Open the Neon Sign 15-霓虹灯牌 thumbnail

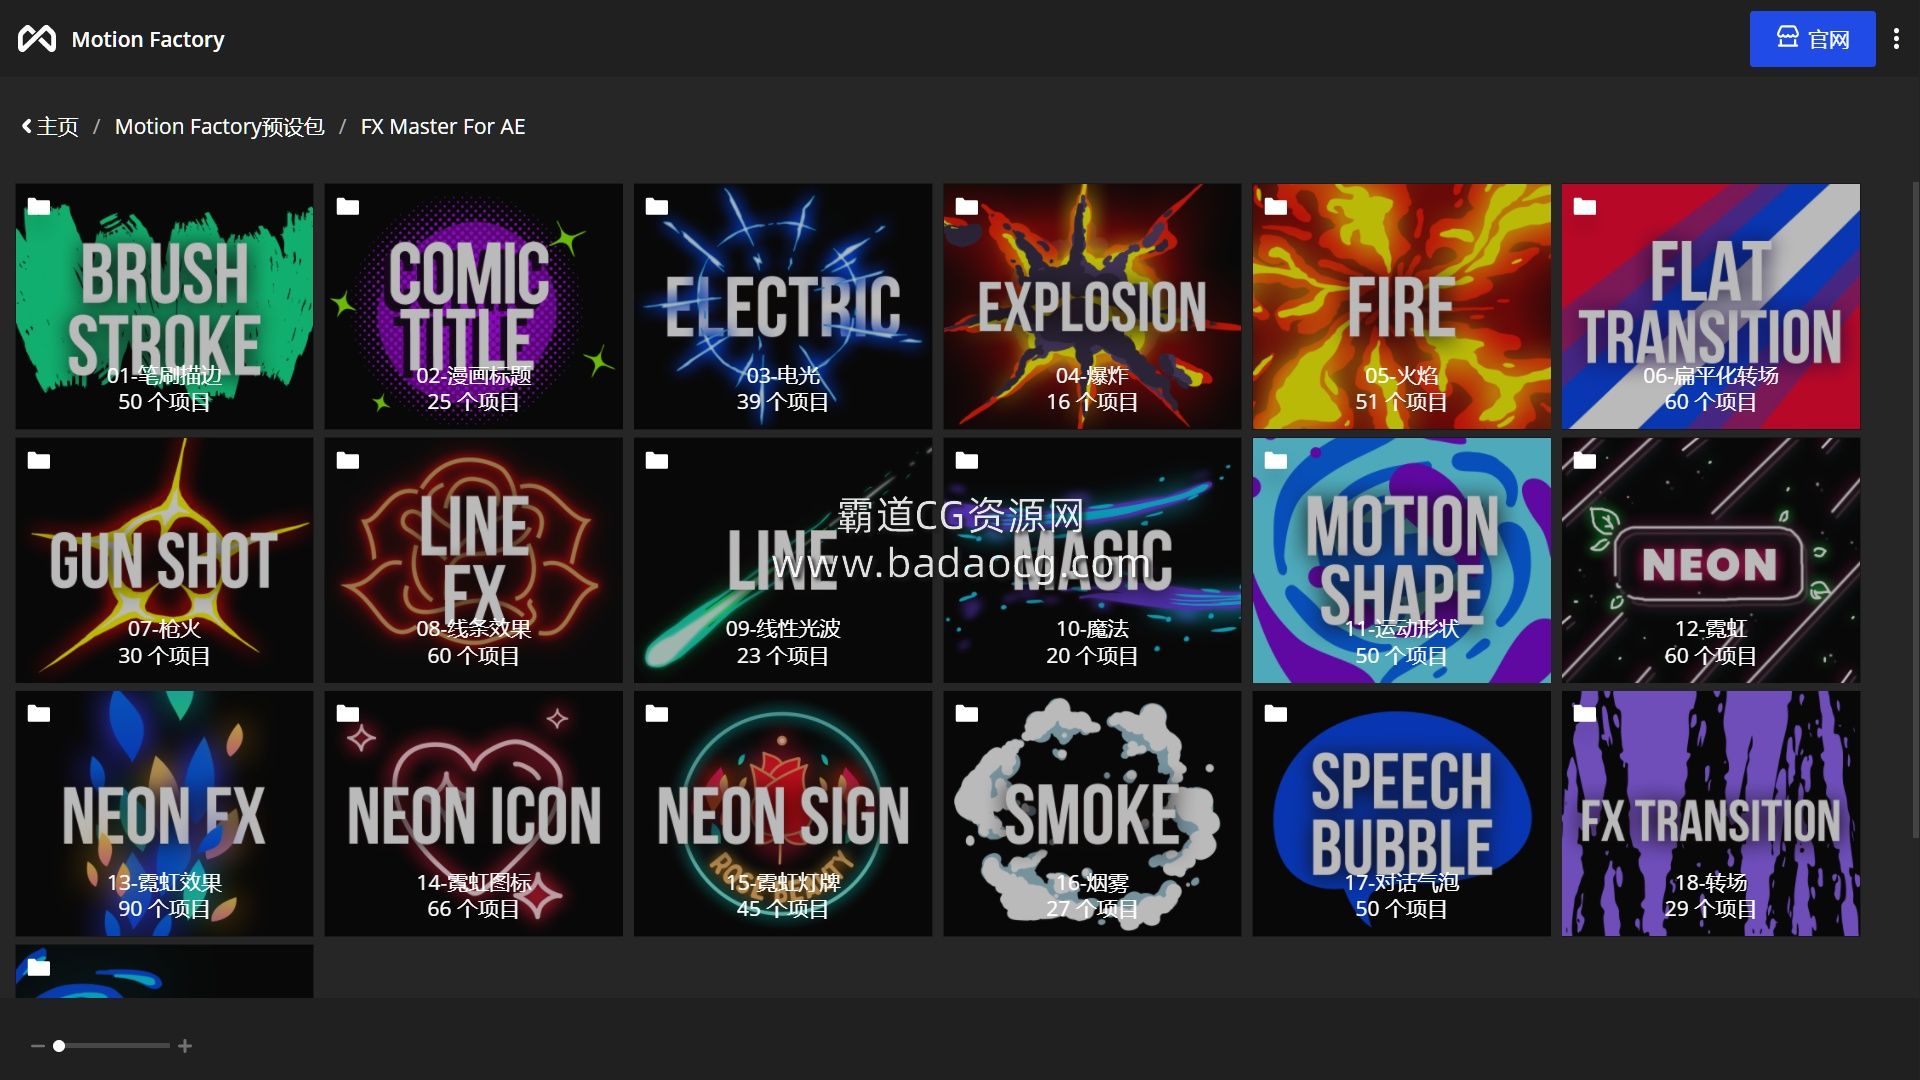coord(783,814)
